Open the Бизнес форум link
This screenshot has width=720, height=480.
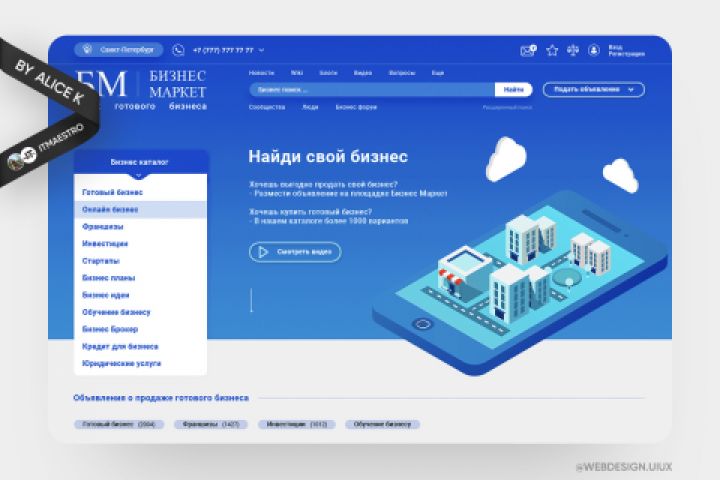pyautogui.click(x=356, y=107)
